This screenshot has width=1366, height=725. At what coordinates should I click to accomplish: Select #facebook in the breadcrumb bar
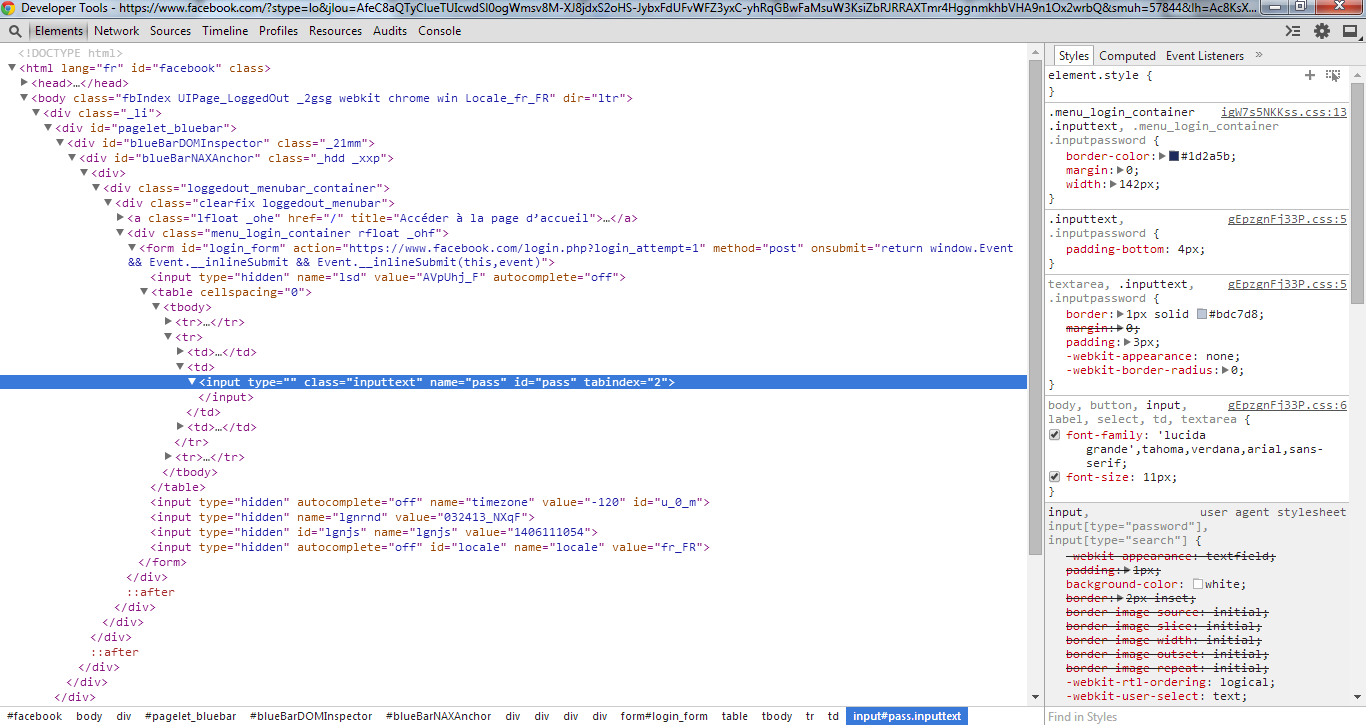coord(34,716)
